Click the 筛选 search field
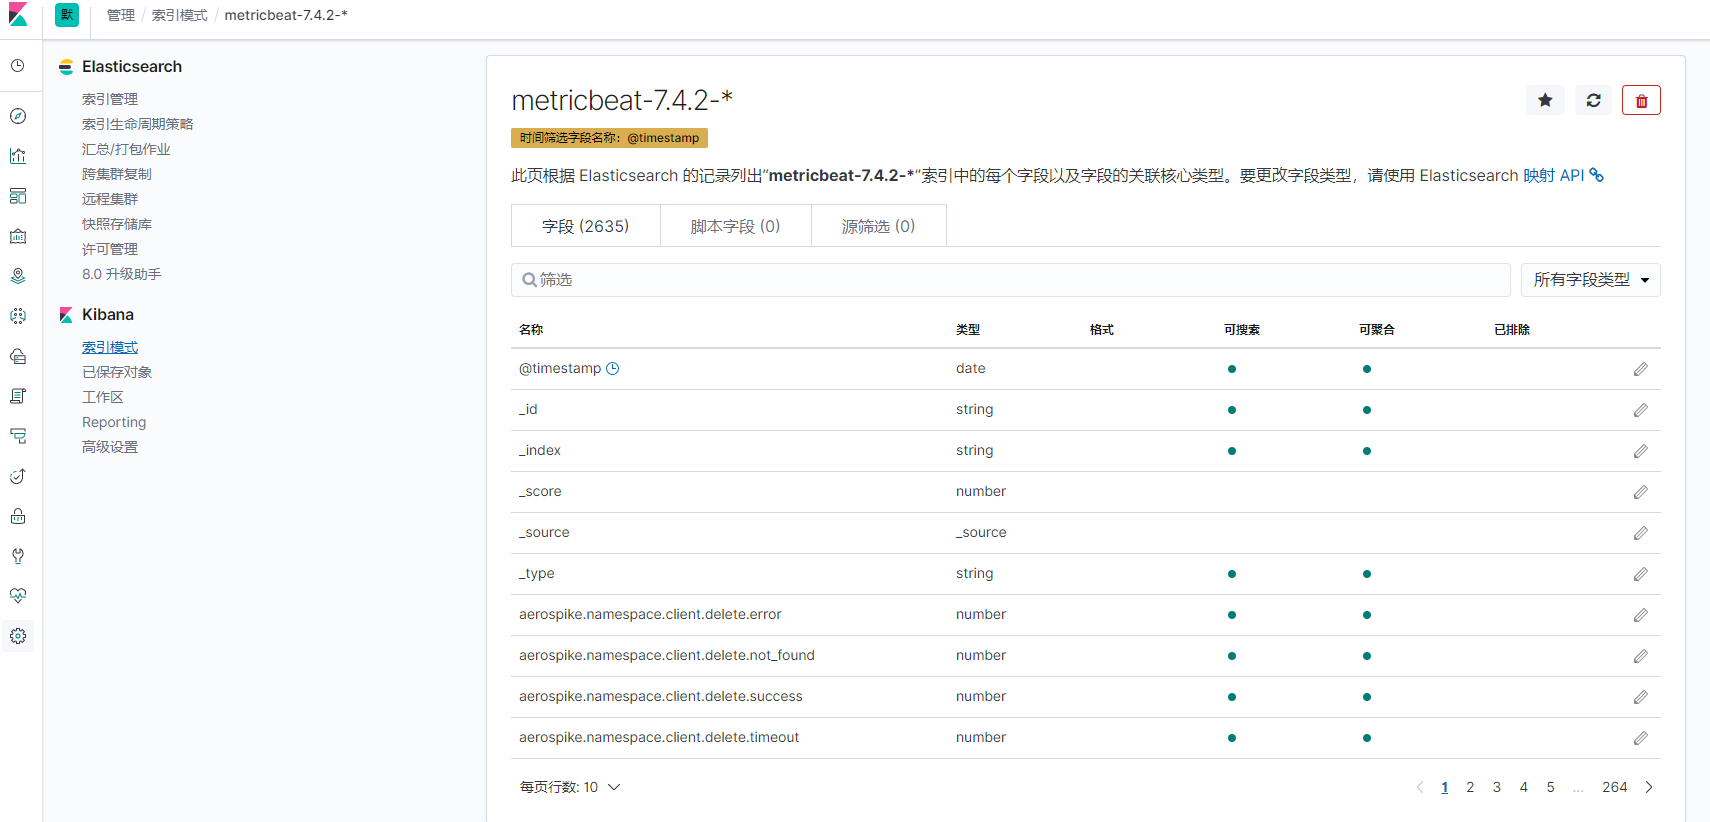This screenshot has height=822, width=1710. [x=1011, y=280]
